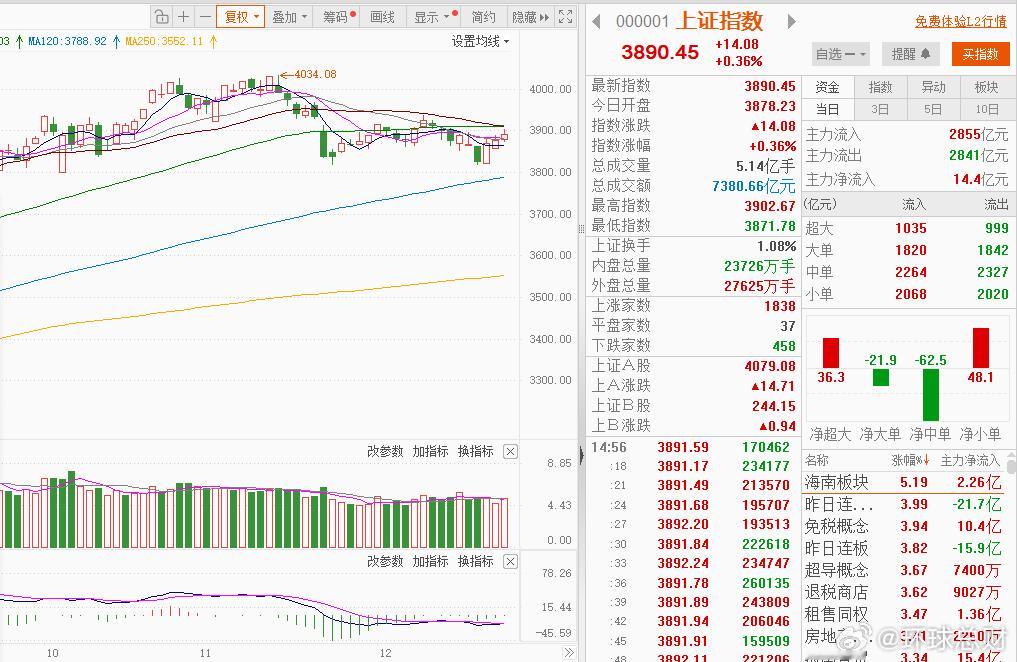The width and height of the screenshot is (1017, 662).
Task: Zoom out chart with minus icon
Action: (x=205, y=17)
